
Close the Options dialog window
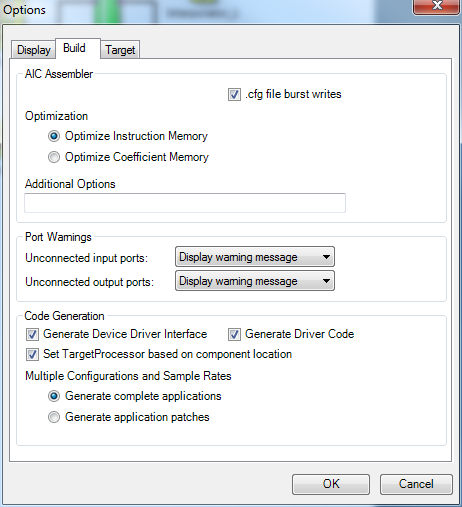click(437, 7)
